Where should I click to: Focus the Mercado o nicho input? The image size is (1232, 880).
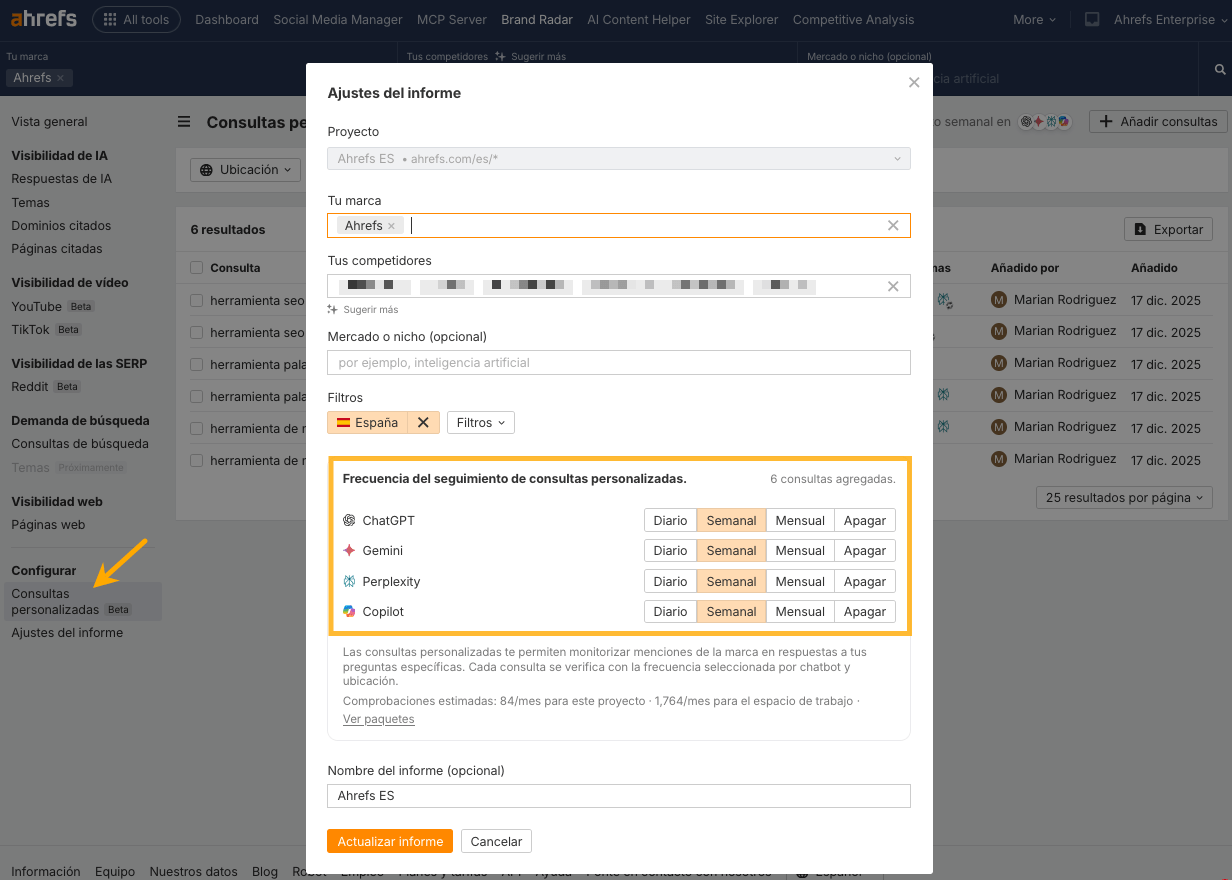tap(619, 362)
